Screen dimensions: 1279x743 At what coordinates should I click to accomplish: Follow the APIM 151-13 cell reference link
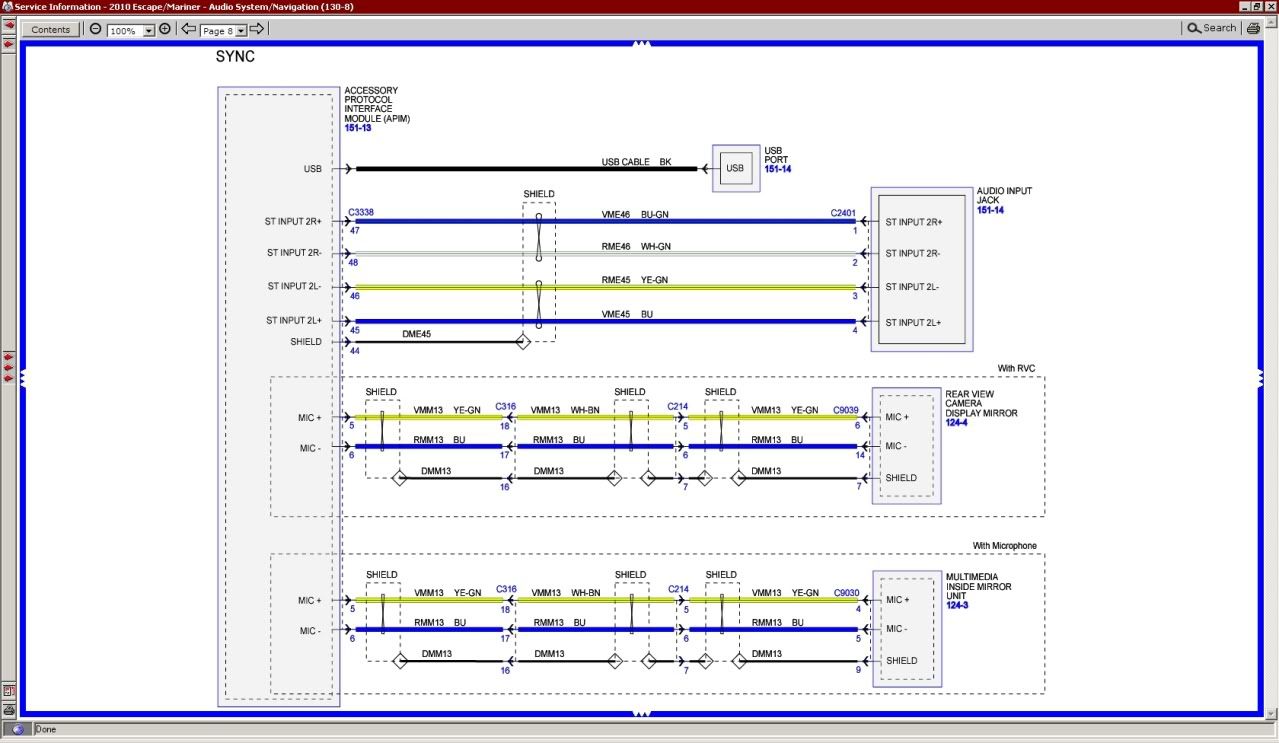click(x=358, y=128)
